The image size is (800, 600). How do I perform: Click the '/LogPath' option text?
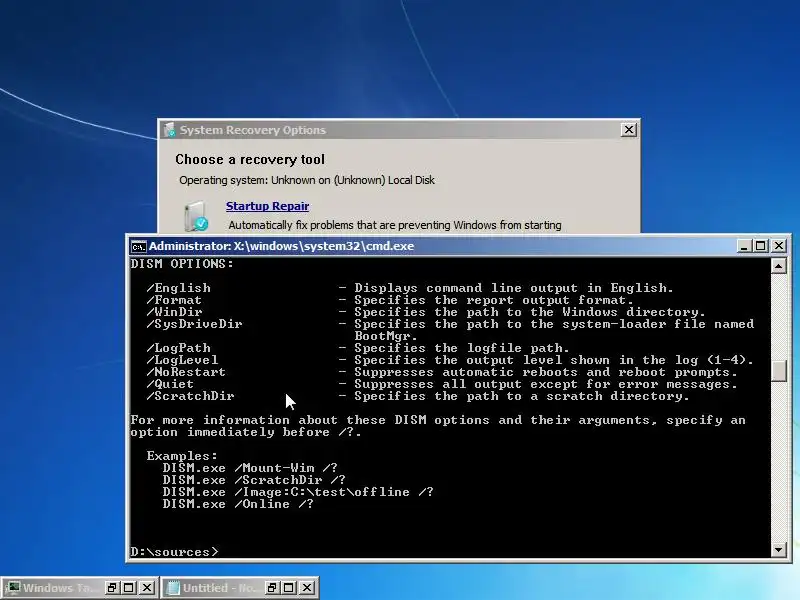point(179,348)
